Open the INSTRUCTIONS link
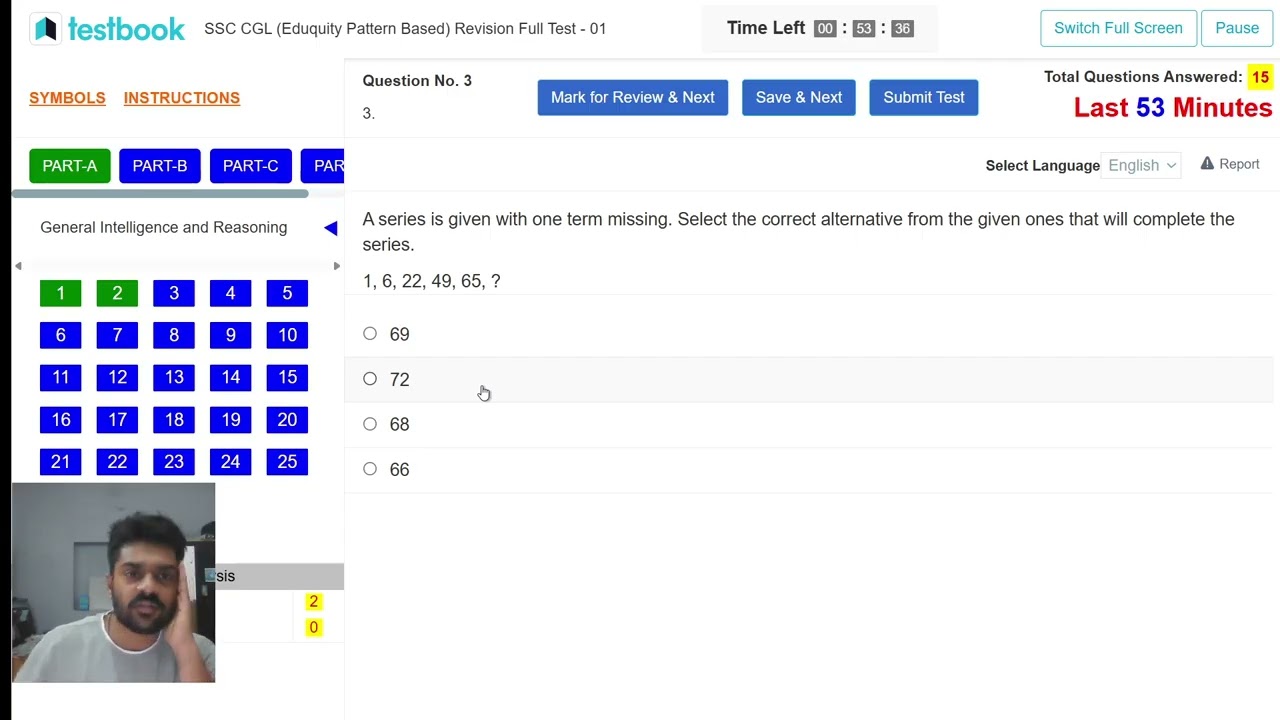The image size is (1280, 720). (181, 98)
